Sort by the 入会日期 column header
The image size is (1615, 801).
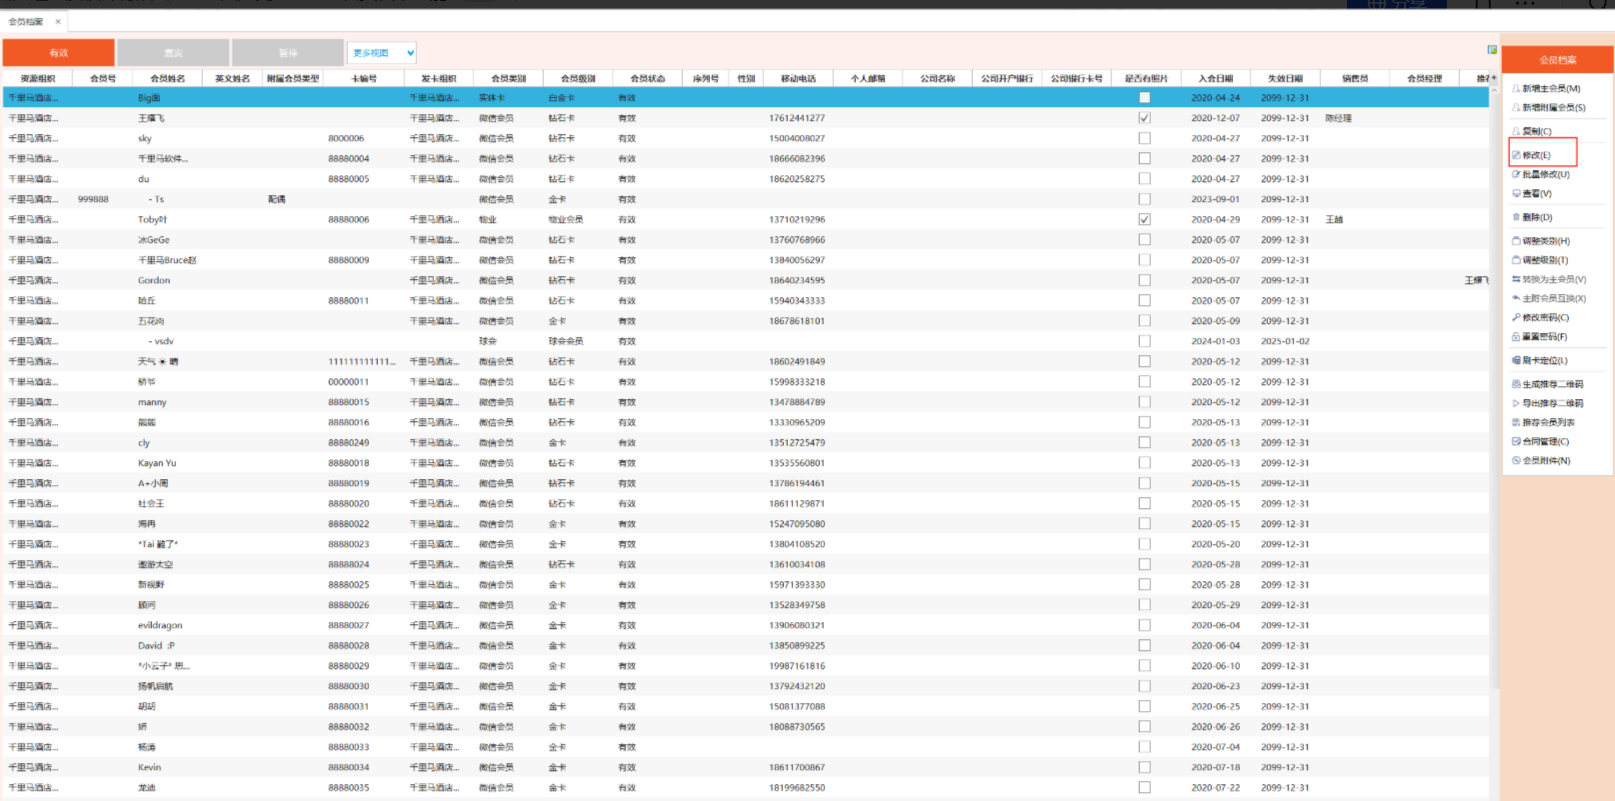[1215, 78]
